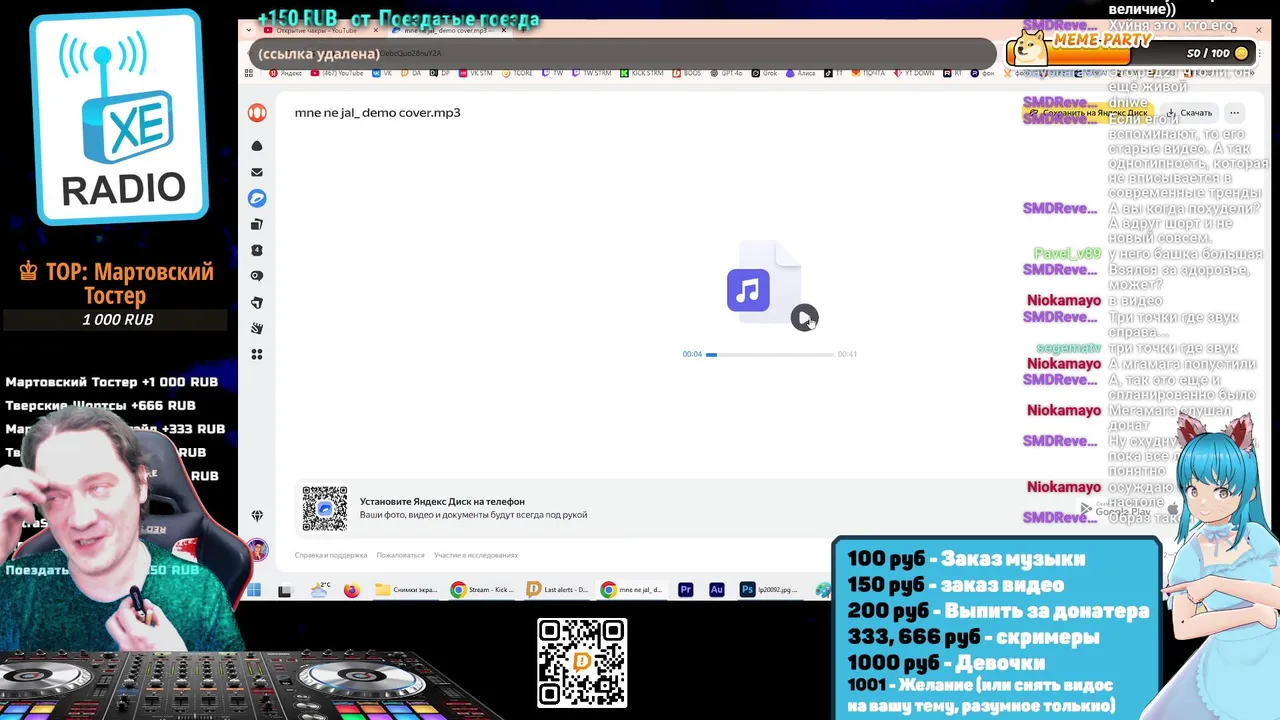
Task: Open ПОЧТА bookmark
Action: click(868, 73)
